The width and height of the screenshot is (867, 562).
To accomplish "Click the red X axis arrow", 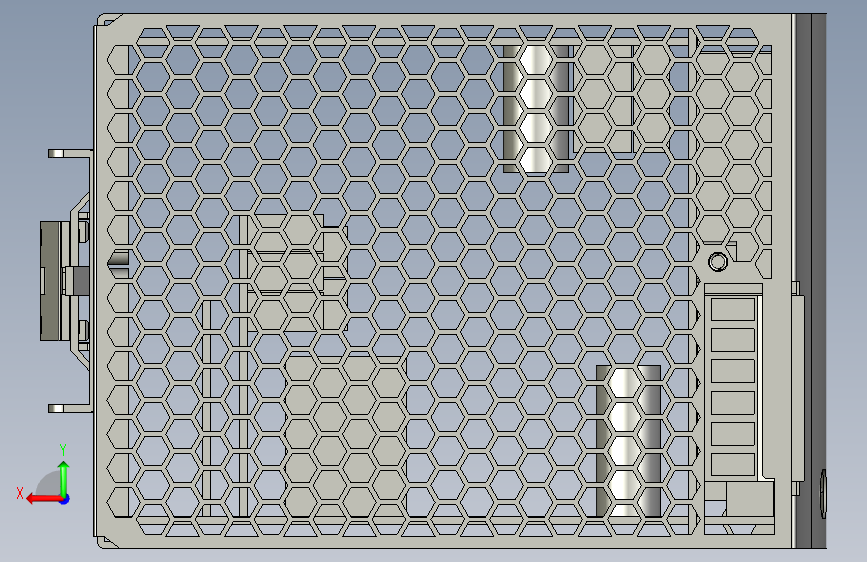I will (43, 499).
